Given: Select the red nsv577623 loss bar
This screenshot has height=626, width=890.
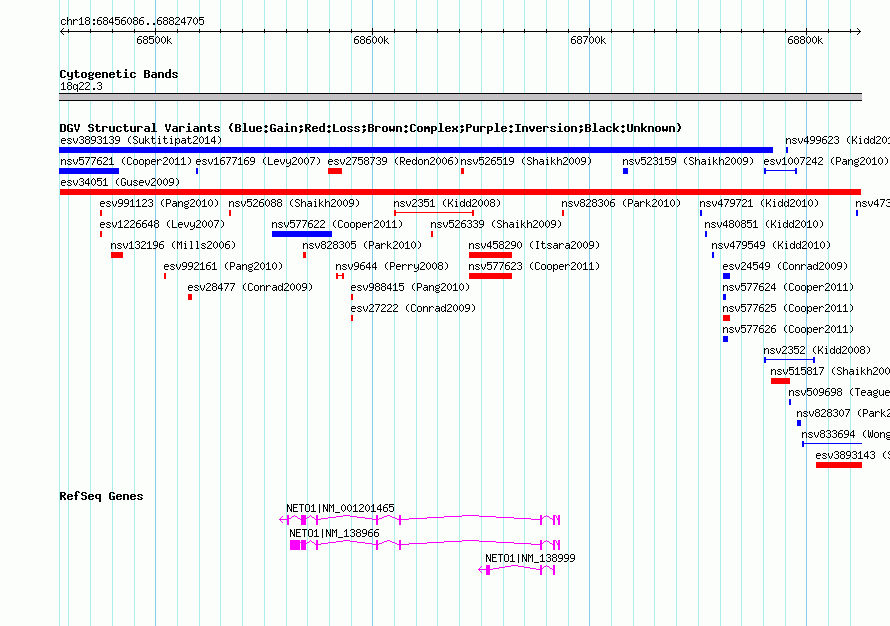Looking at the screenshot, I should pyautogui.click(x=490, y=276).
